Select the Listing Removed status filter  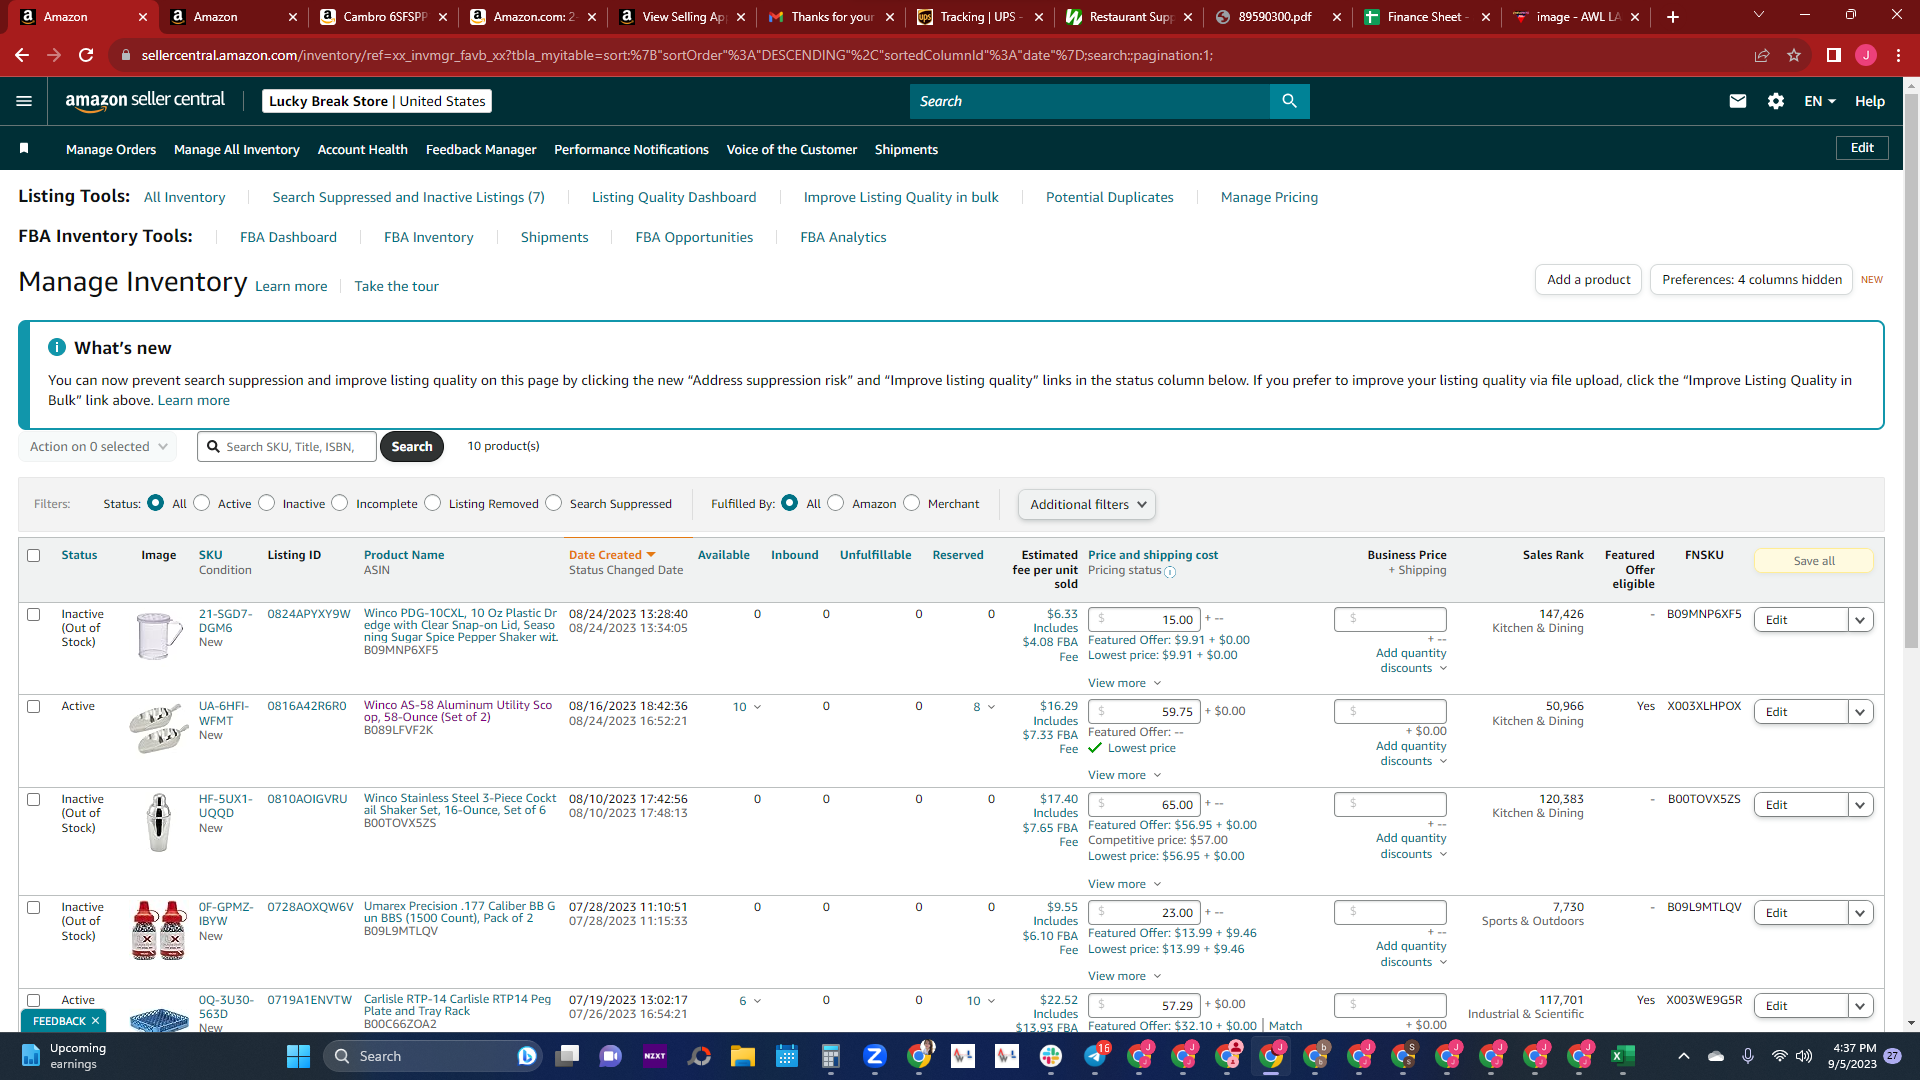tap(432, 503)
